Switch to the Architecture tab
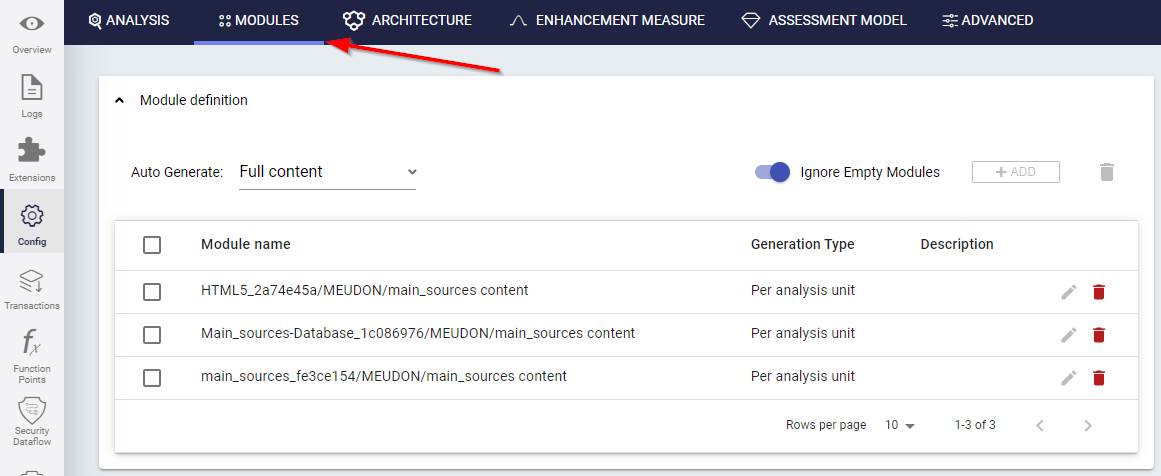 (x=407, y=21)
